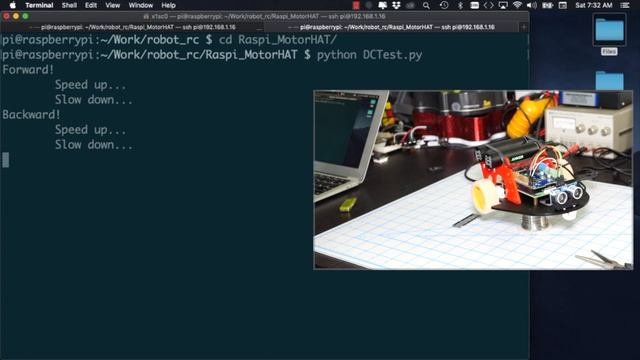
Task: Click the 'Backward!' output line
Action: [31, 115]
